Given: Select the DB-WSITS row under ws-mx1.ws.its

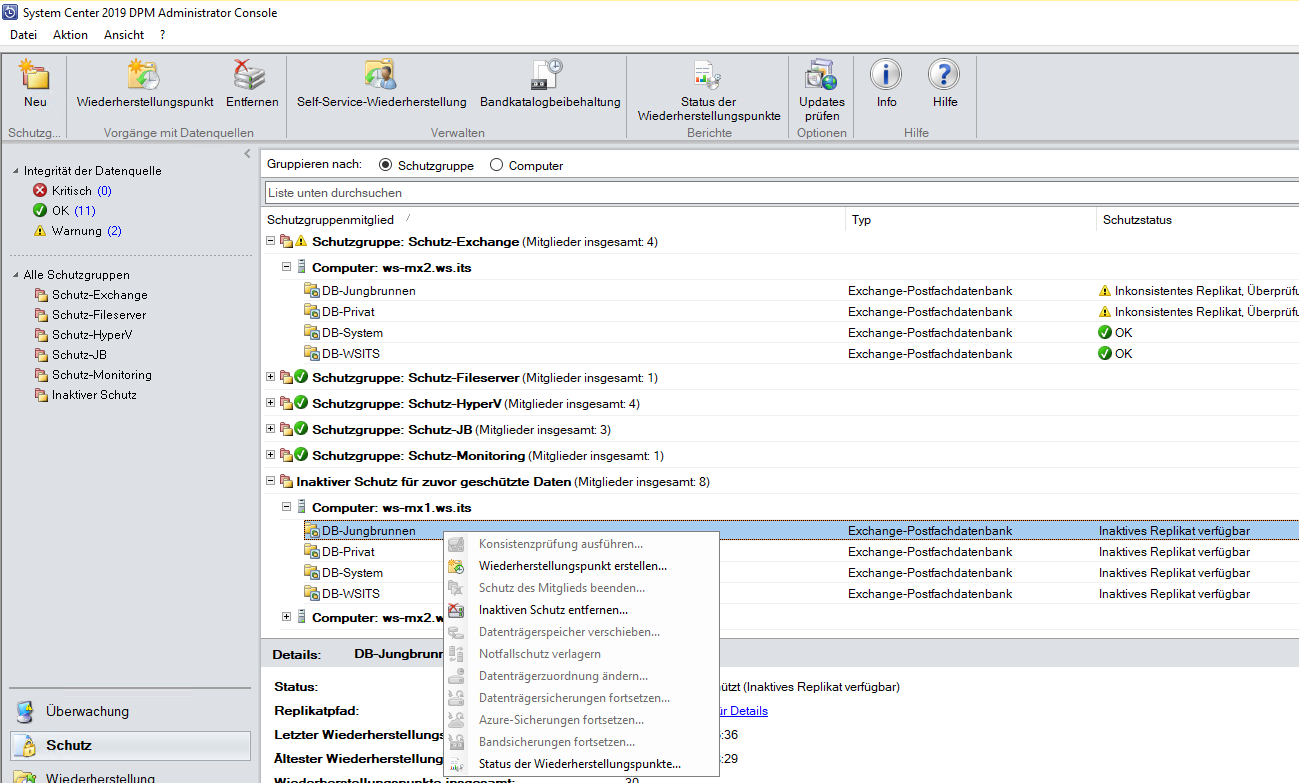Looking at the screenshot, I should (780, 594).
